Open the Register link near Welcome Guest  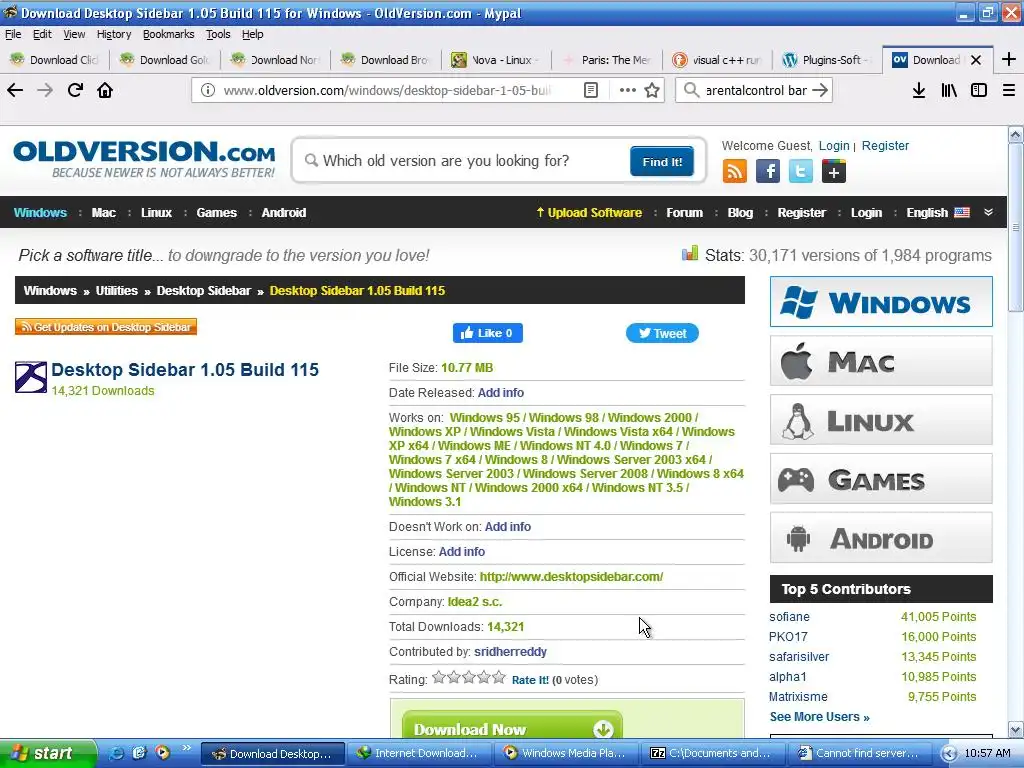885,146
